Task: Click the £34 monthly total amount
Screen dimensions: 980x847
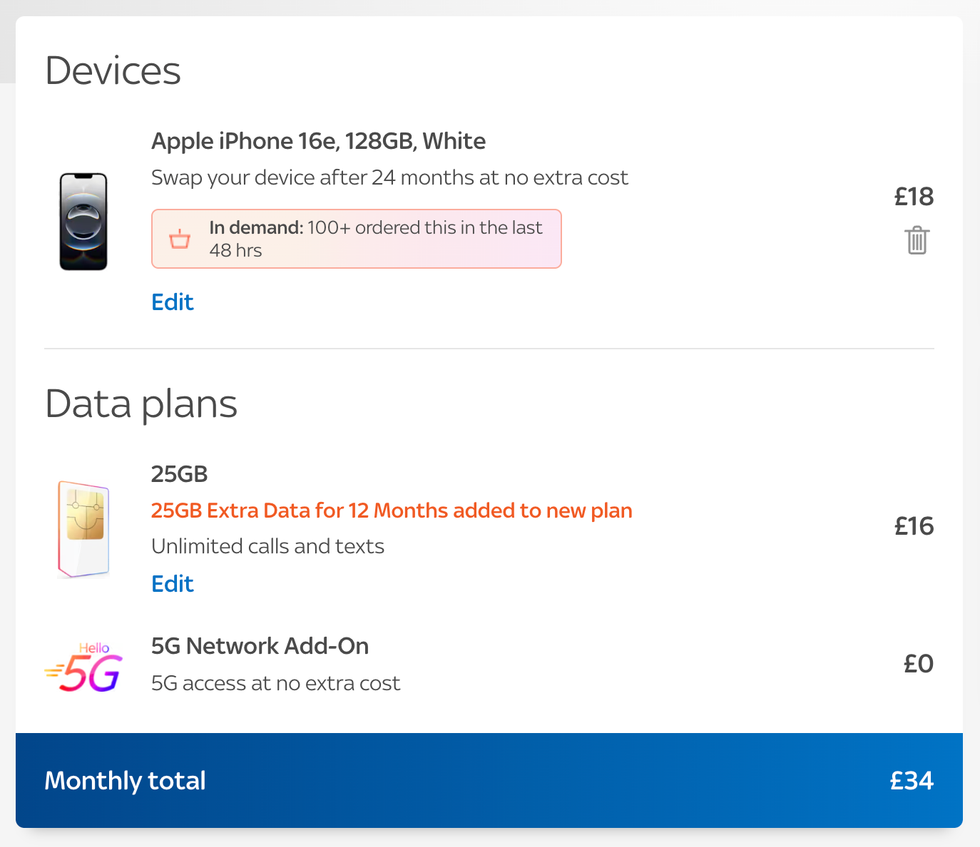Action: 911,781
